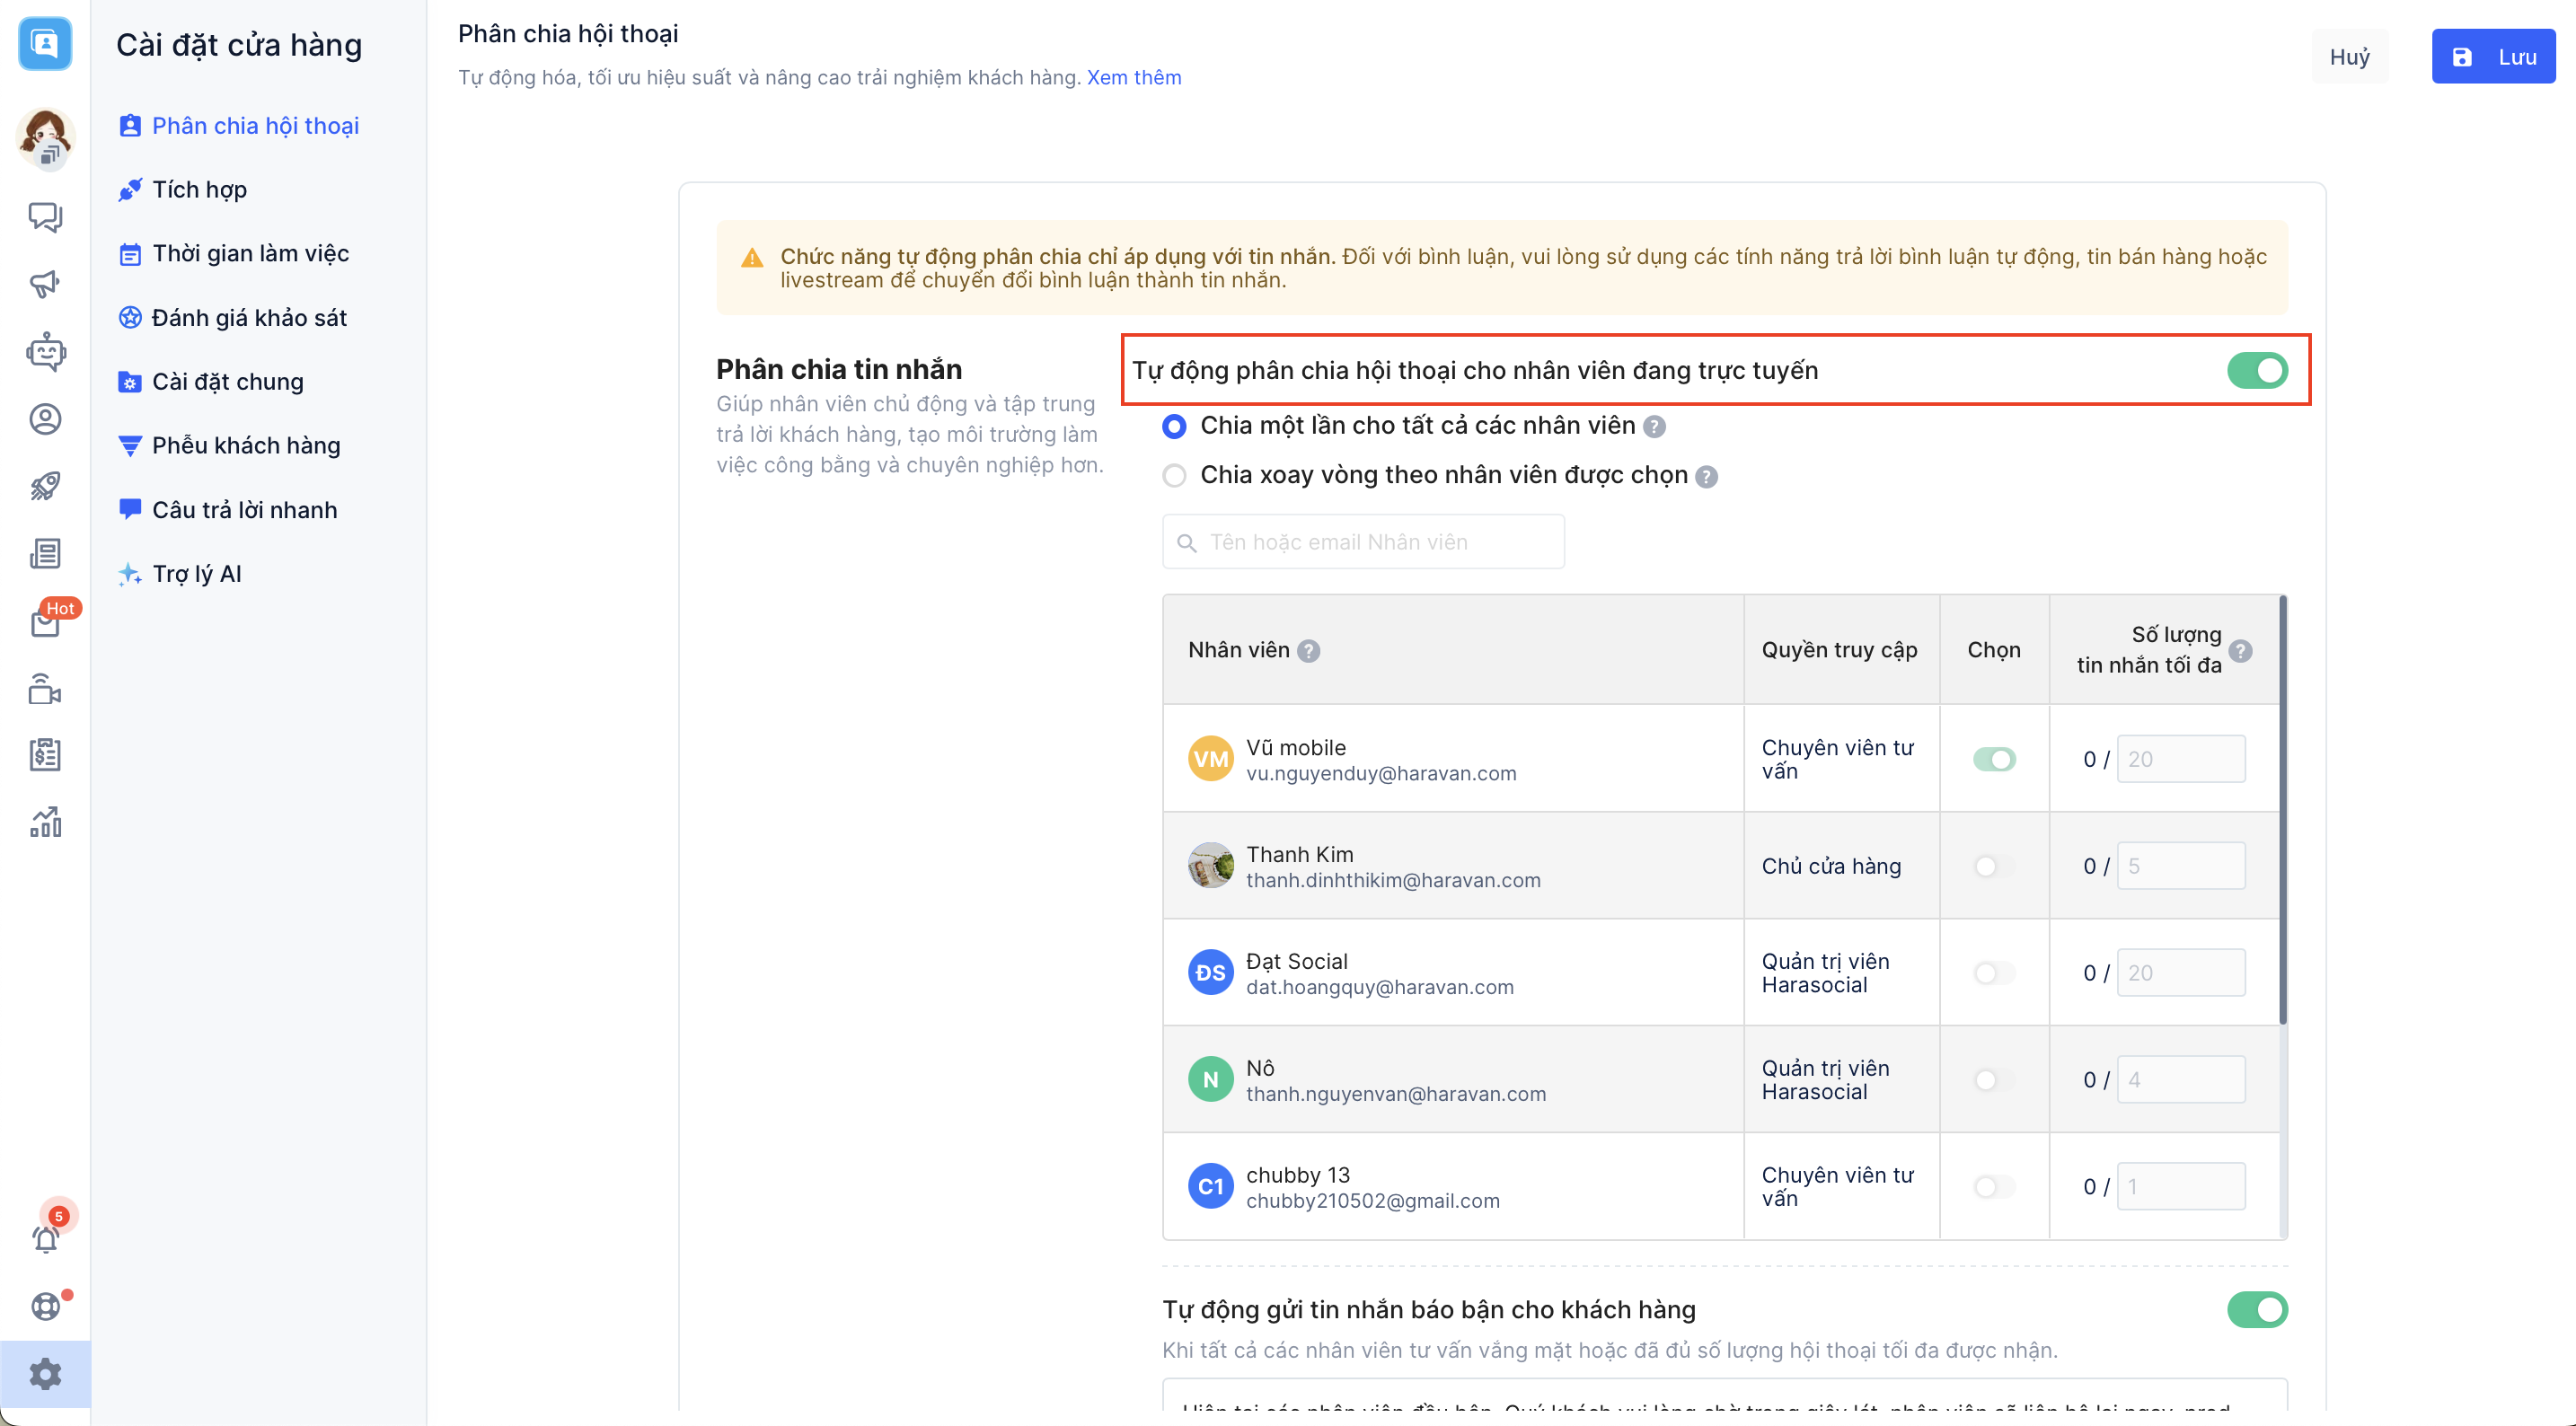This screenshot has height=1426, width=2576.
Task: Open Tích hợp settings menu
Action: [199, 190]
